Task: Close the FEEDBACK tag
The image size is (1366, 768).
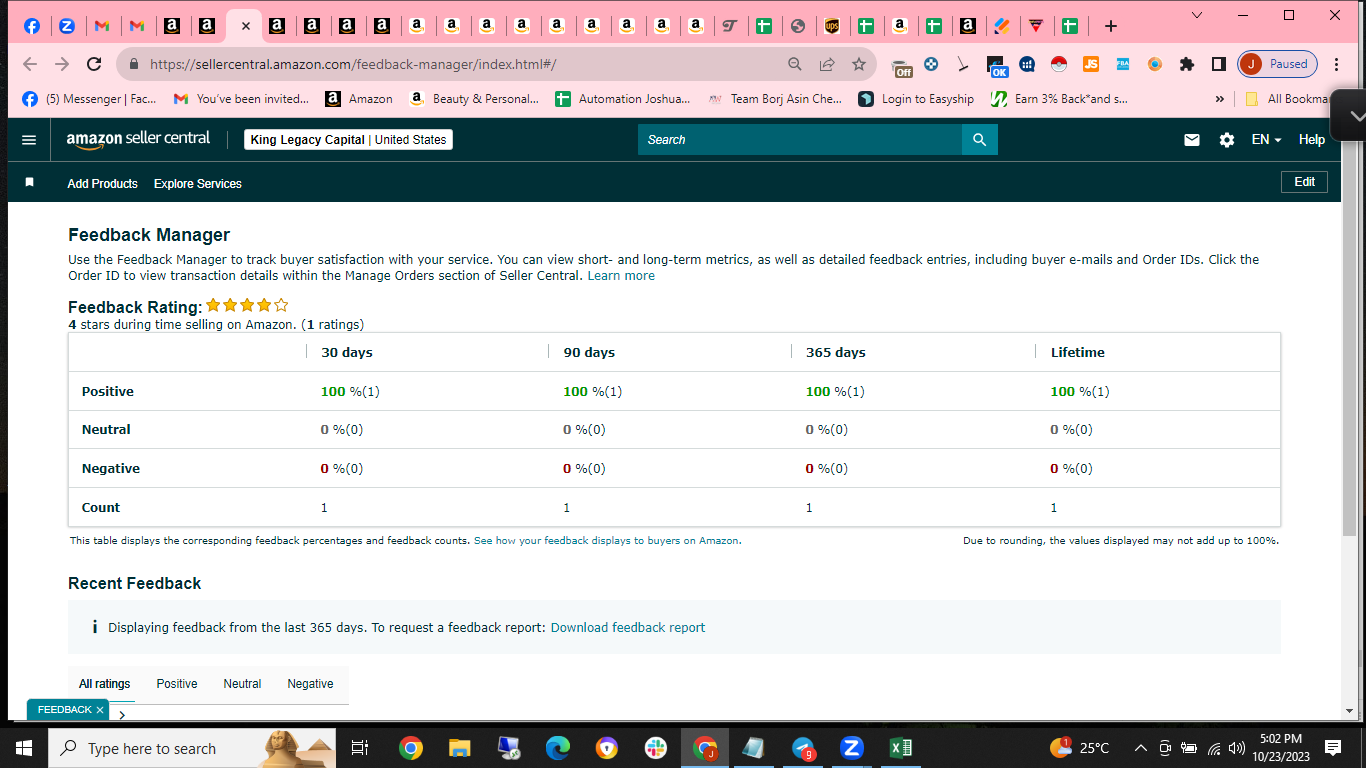Action: [100, 710]
